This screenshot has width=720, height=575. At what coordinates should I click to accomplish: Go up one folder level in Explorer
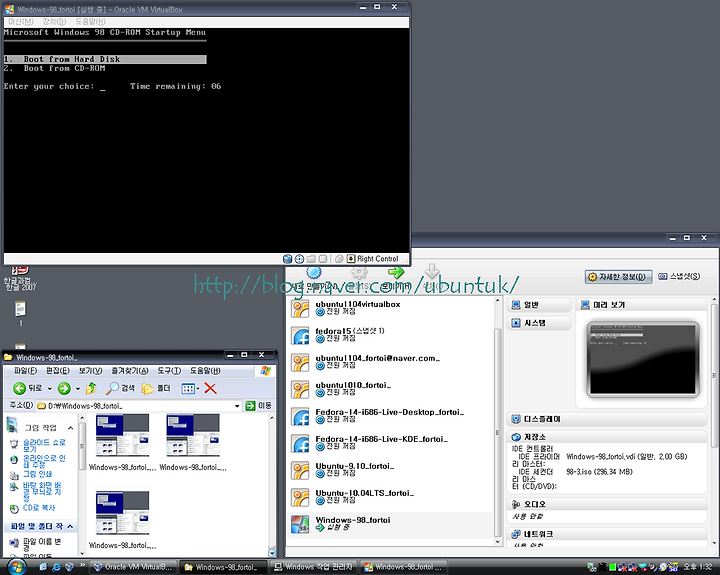click(91, 389)
